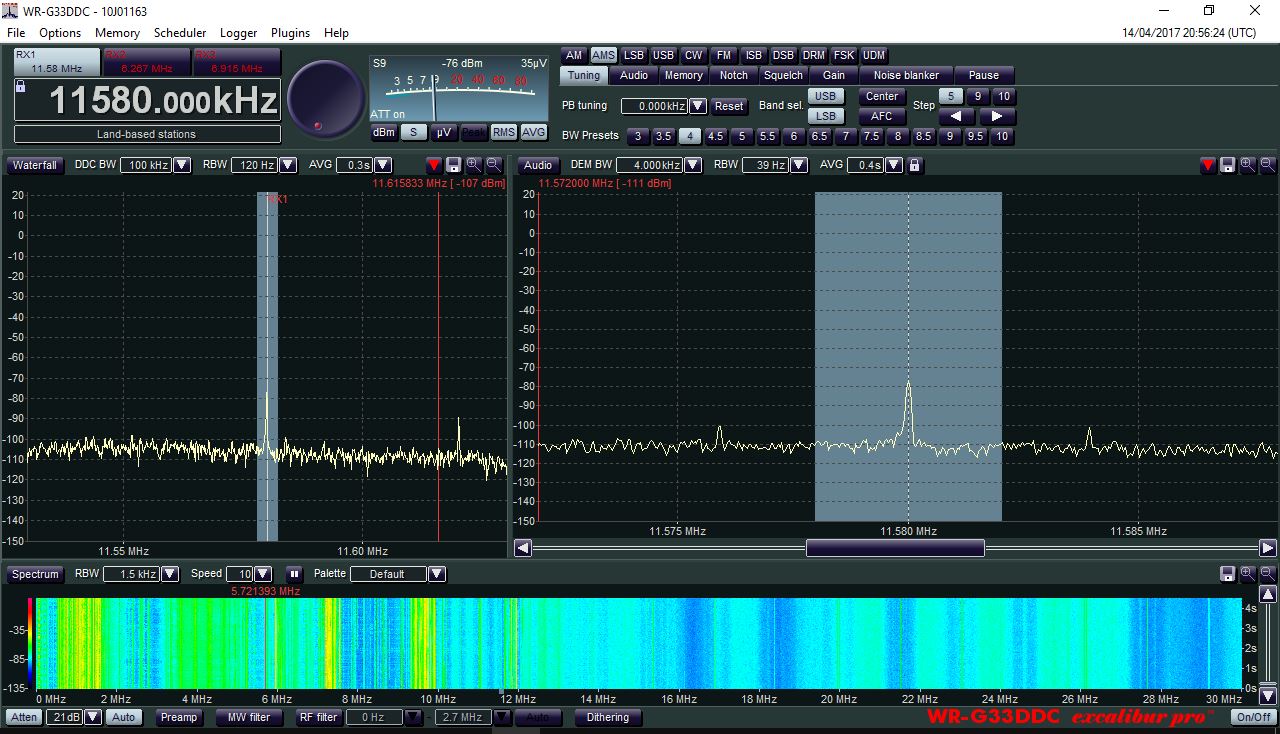Screen dimensions: 1280x734
Task: Click the red marker icon in the DDC spectrum panel
Action: (433, 165)
